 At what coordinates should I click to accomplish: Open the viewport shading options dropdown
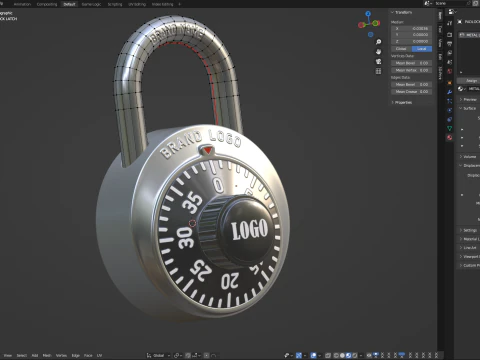click(361, 355)
